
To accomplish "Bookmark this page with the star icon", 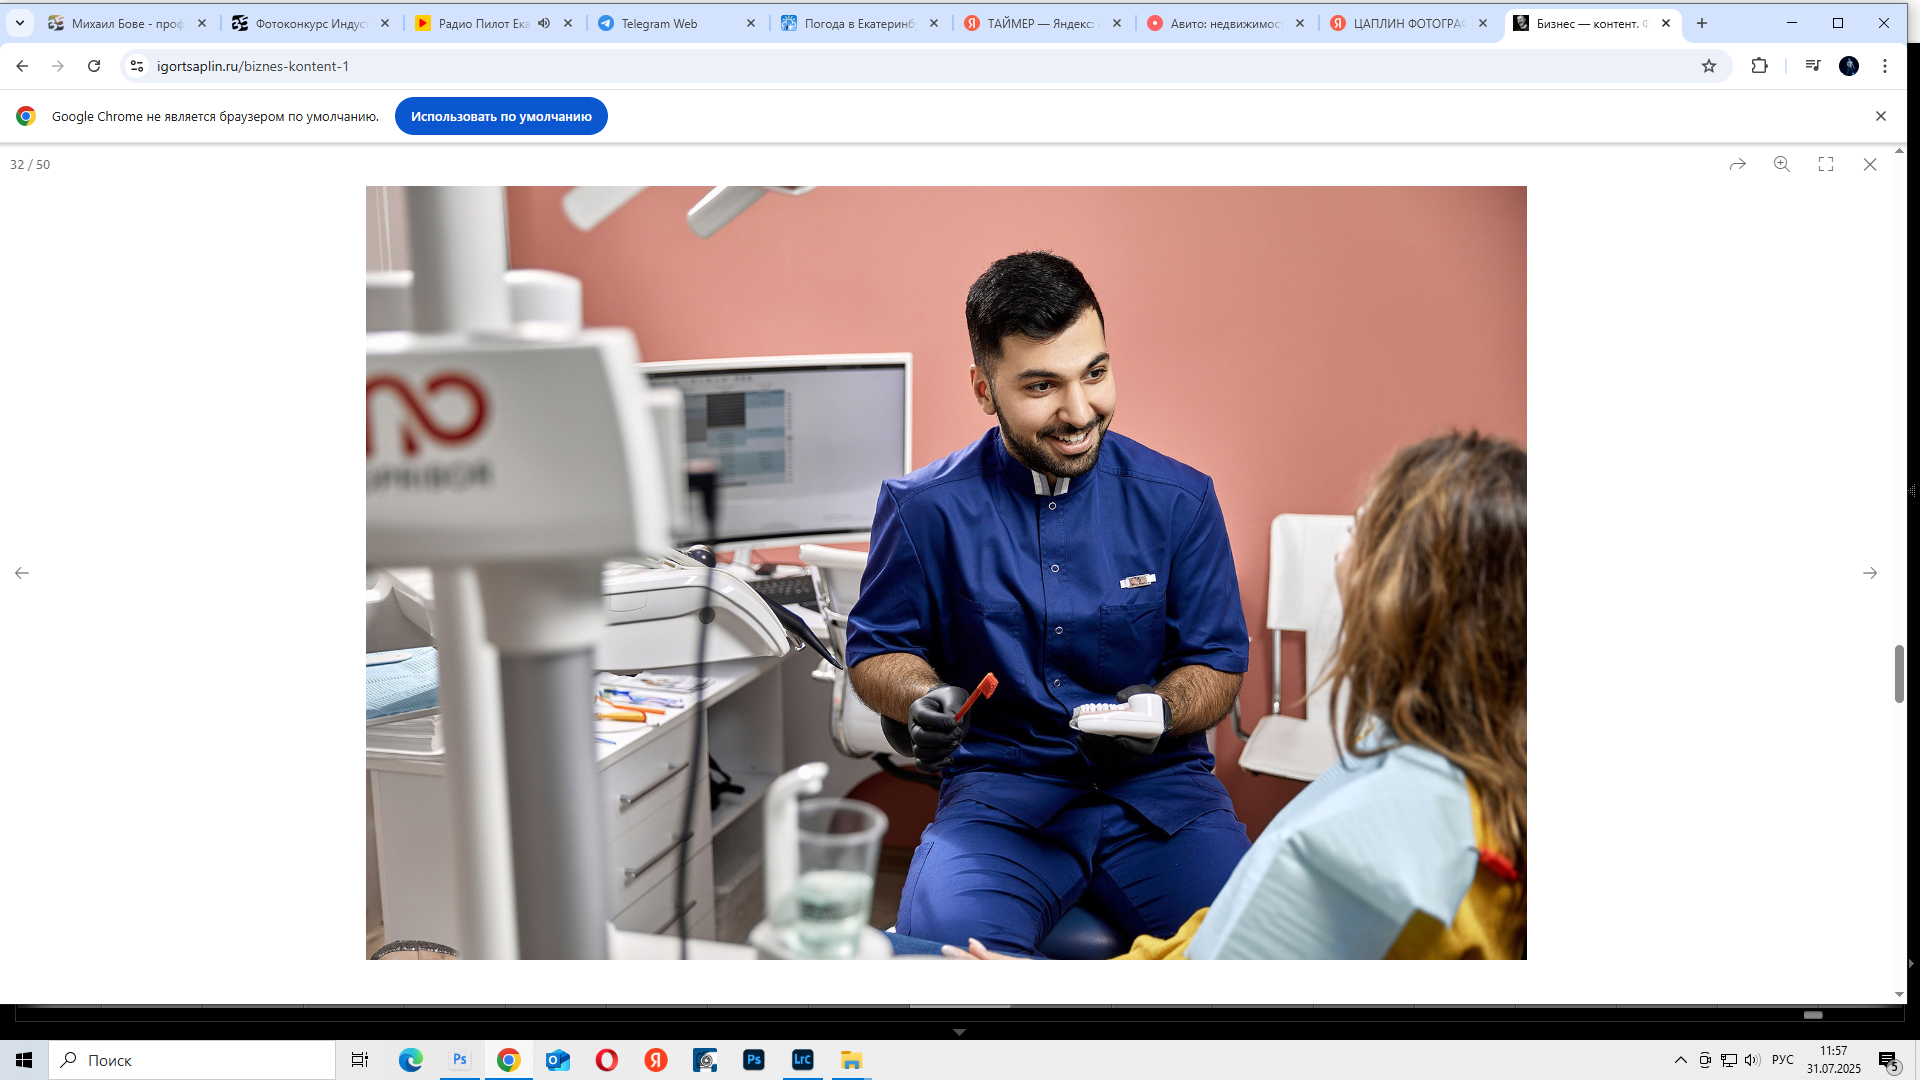I will pyautogui.click(x=1709, y=66).
